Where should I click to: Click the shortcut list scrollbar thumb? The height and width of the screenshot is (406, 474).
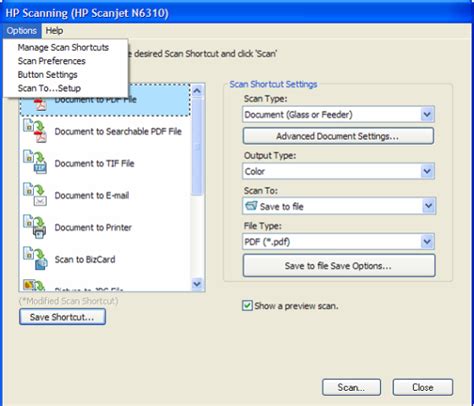click(197, 147)
